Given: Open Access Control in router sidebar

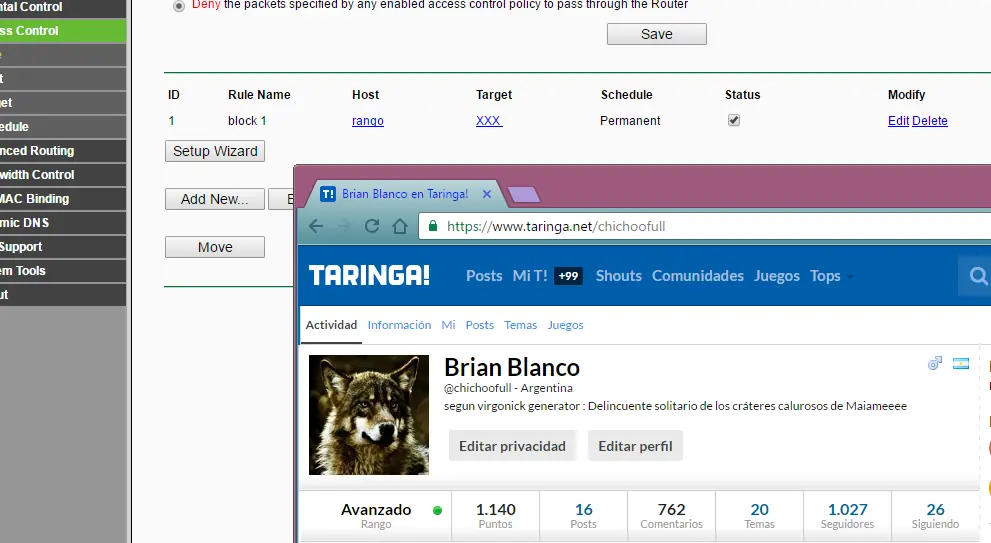Looking at the screenshot, I should (x=63, y=31).
